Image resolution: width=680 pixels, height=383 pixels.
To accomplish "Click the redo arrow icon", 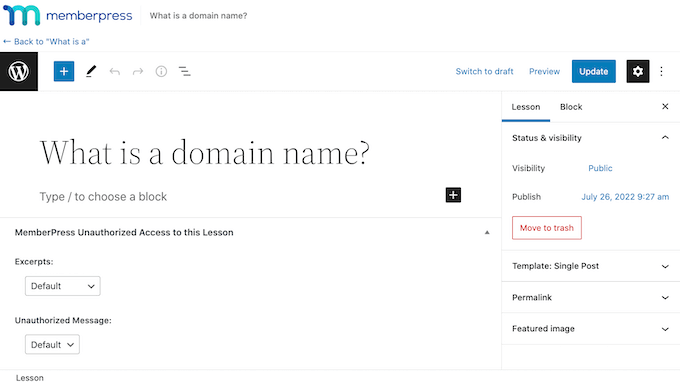I will pos(138,72).
